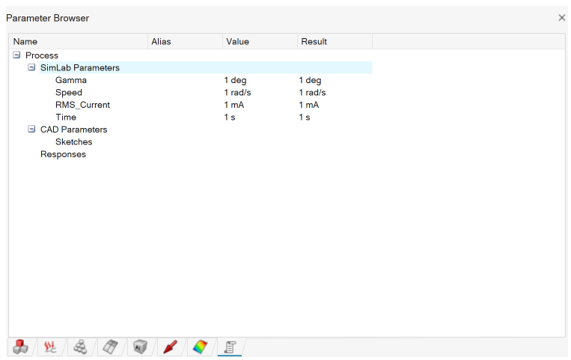Select the CAD Parameters item
571x360 pixels.
click(x=74, y=130)
